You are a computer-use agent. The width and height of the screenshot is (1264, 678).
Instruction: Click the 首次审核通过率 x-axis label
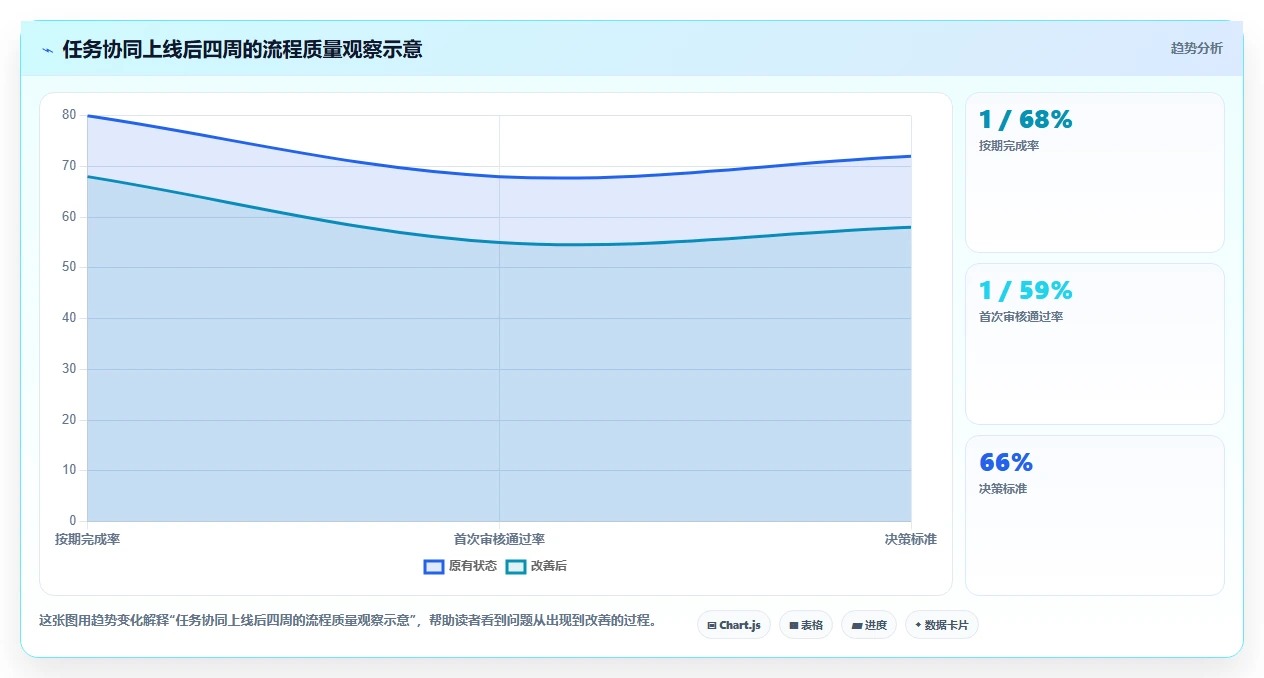click(499, 539)
